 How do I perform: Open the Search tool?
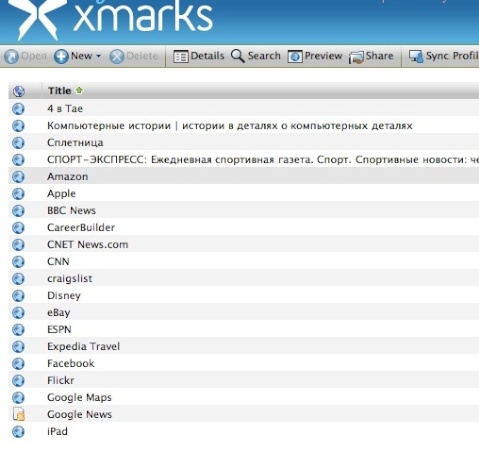(256, 56)
